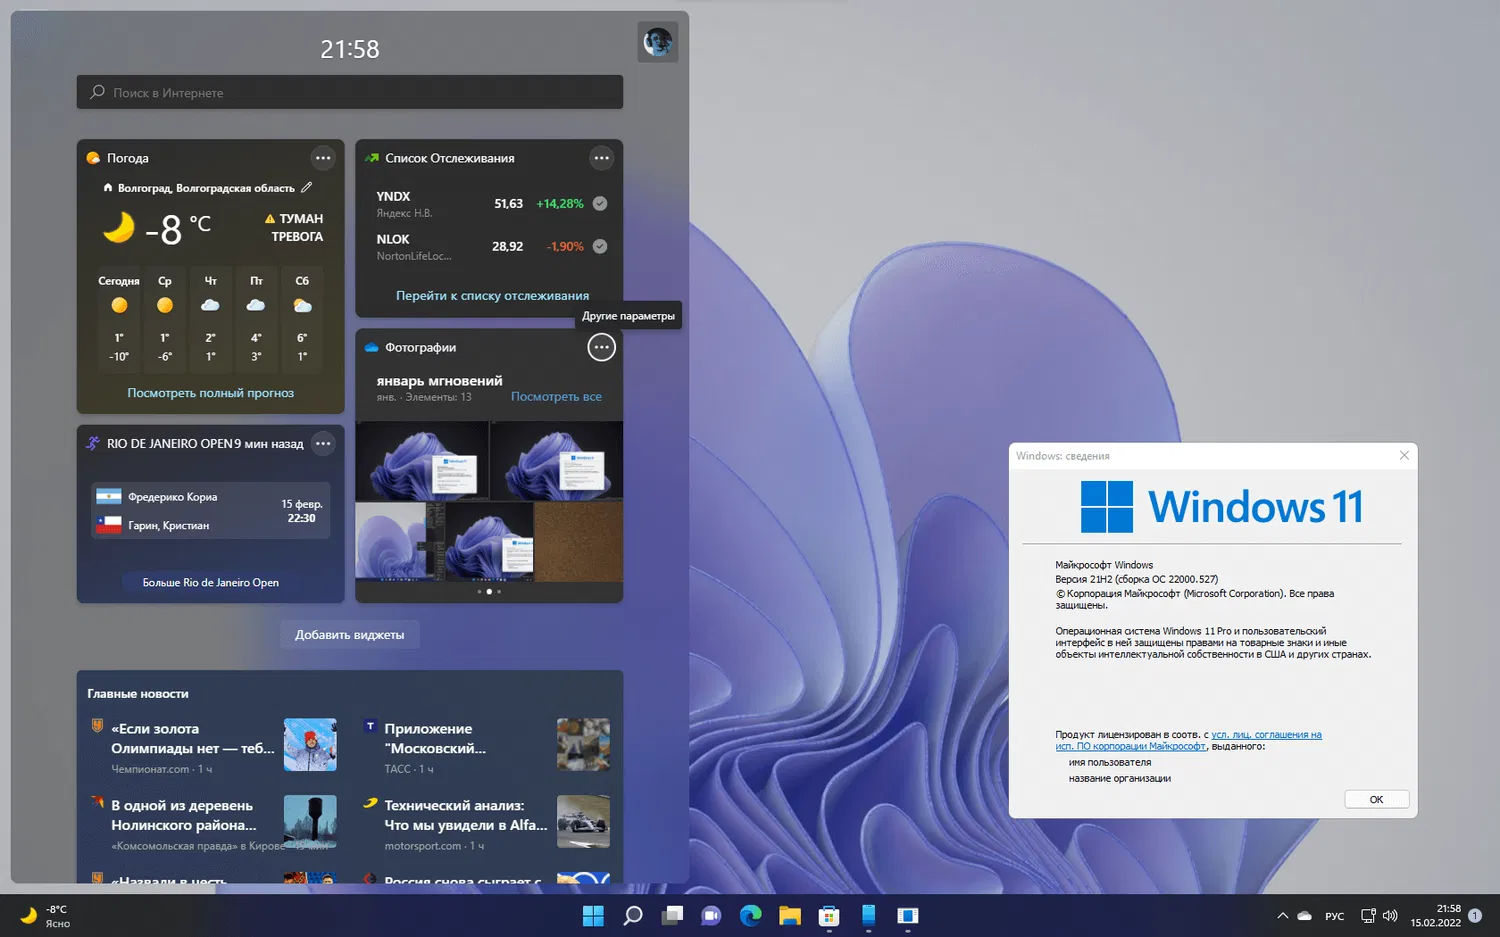Open the Технический анализ news headline
1500x937 pixels.
466,815
